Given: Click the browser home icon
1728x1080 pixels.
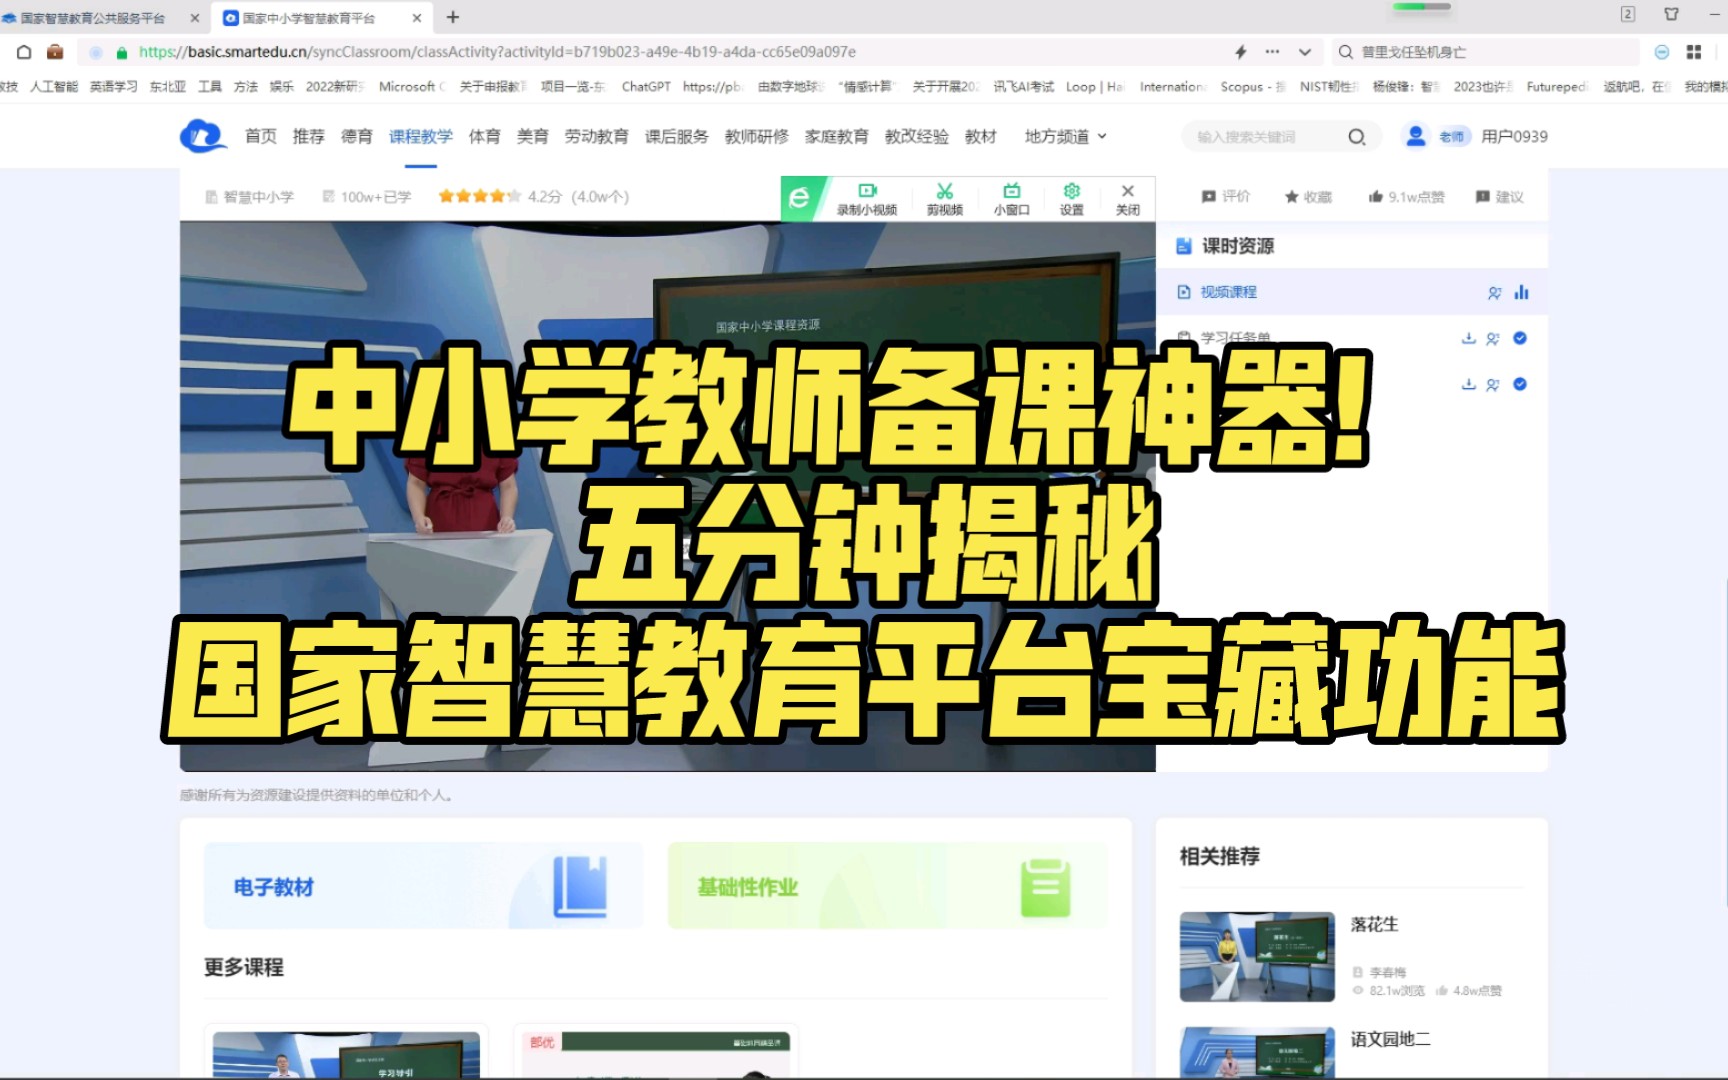Looking at the screenshot, I should tap(24, 52).
